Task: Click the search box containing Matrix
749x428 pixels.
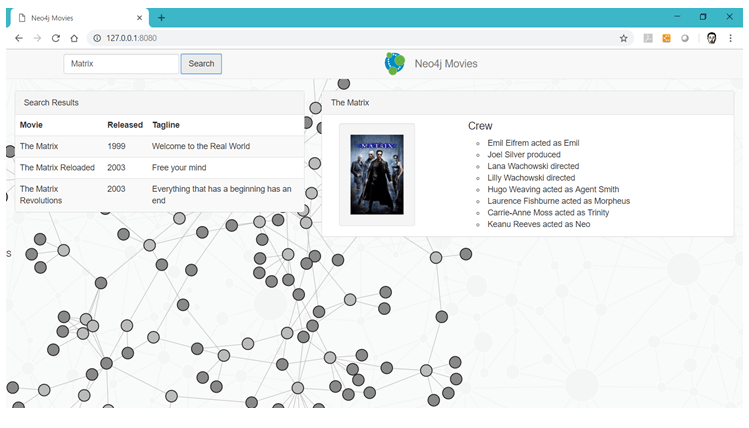Action: click(121, 64)
